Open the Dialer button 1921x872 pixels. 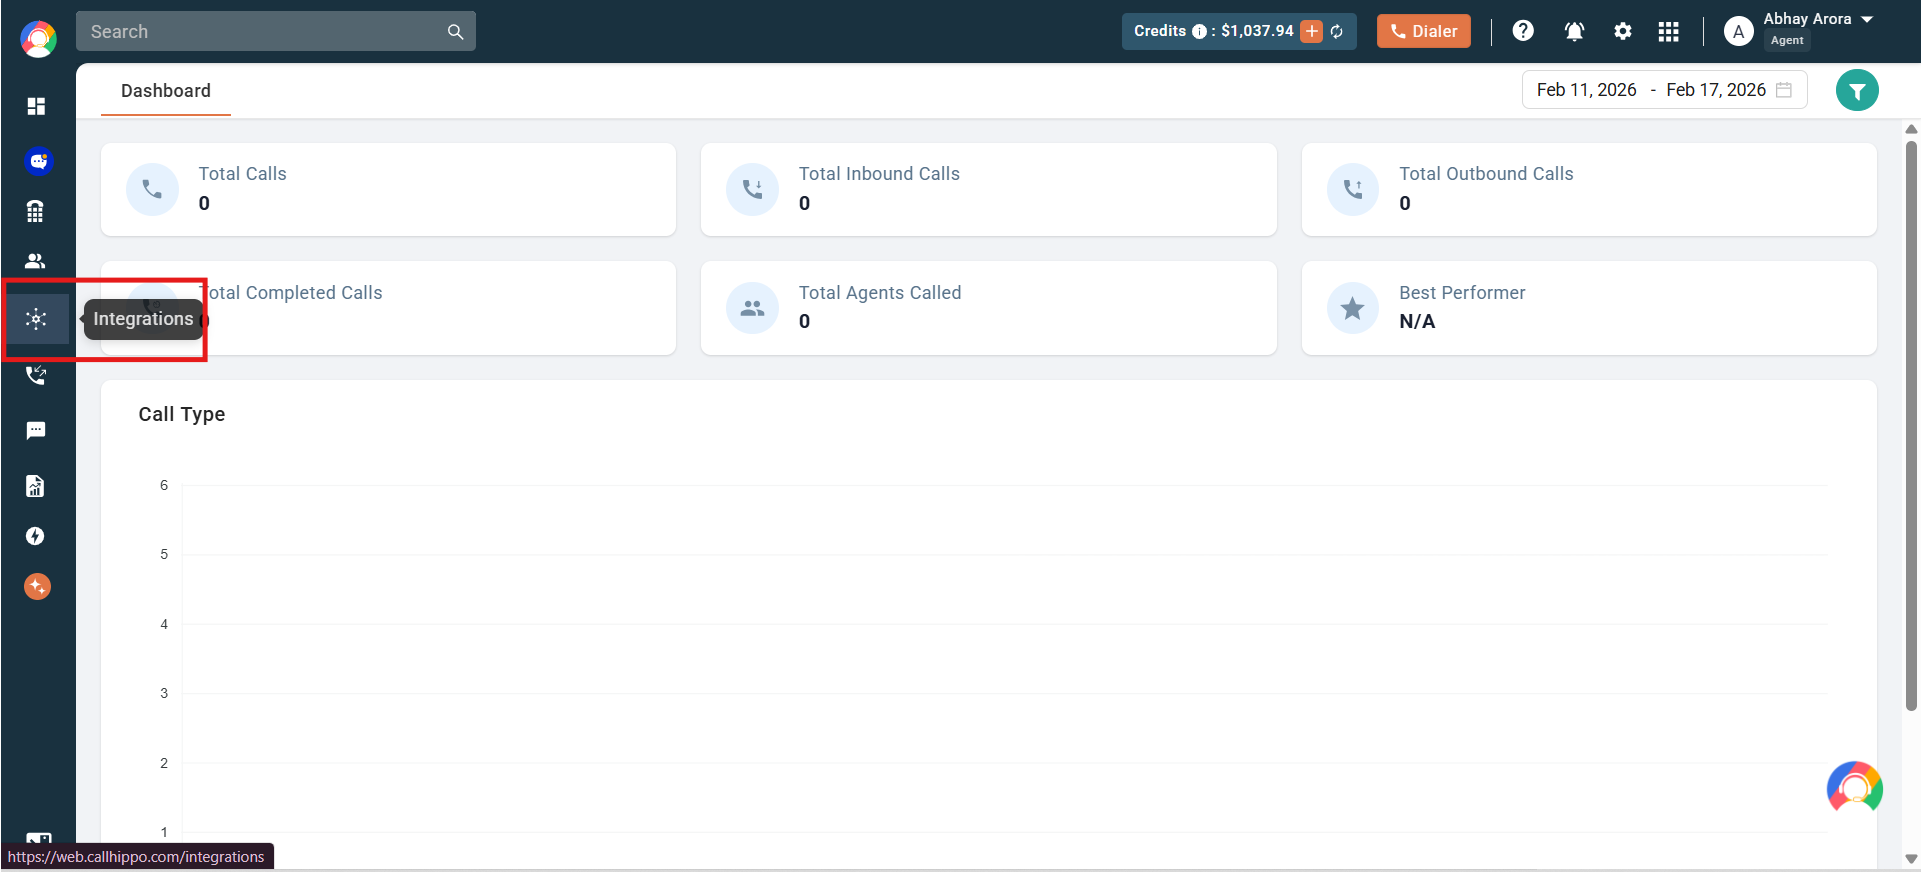[x=1424, y=31]
